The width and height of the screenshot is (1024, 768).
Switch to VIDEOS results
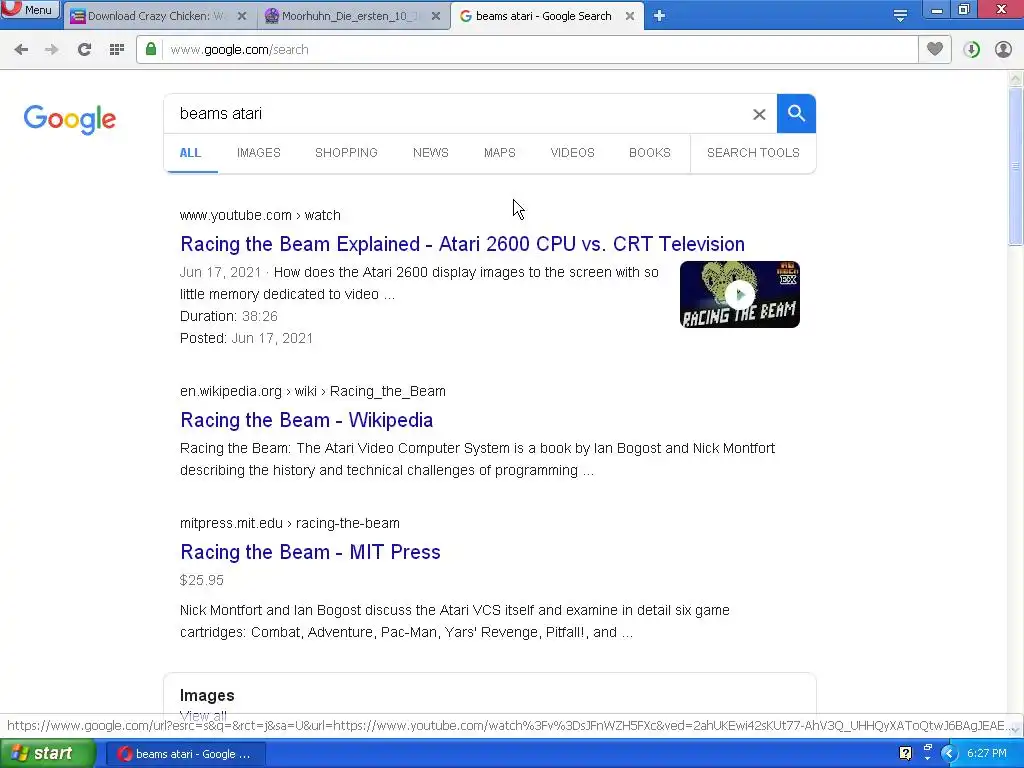click(x=572, y=153)
